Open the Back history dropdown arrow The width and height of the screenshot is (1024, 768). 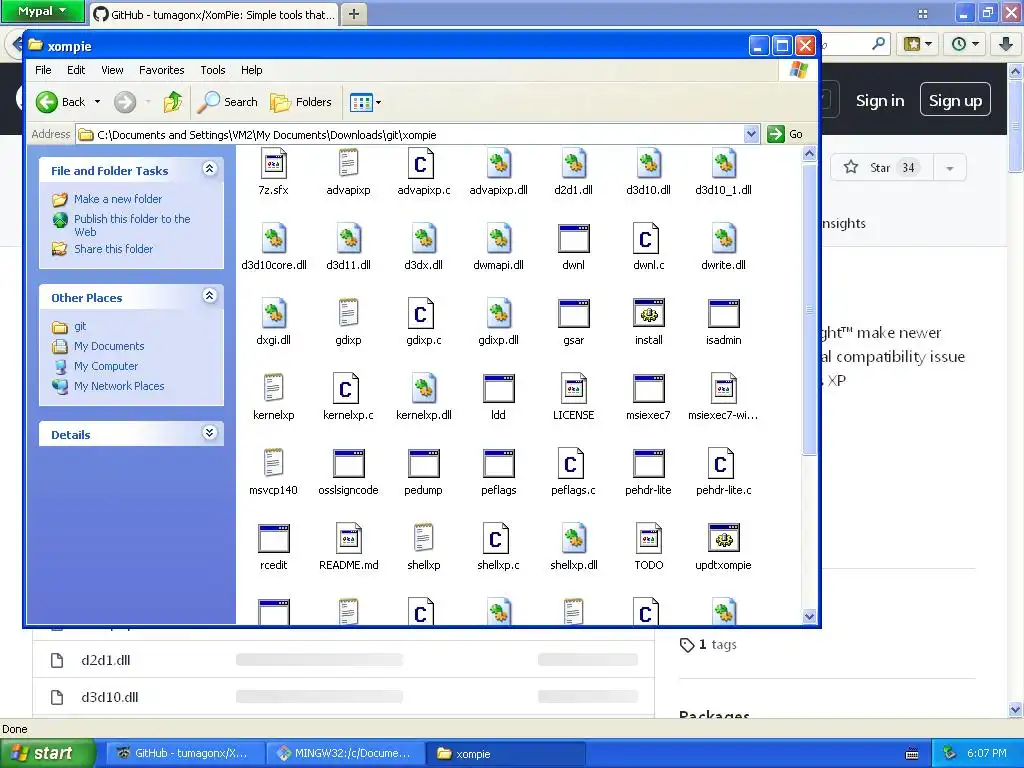coord(97,102)
